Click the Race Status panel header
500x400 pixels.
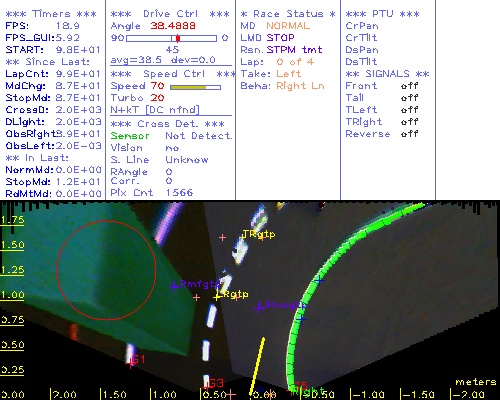click(288, 14)
